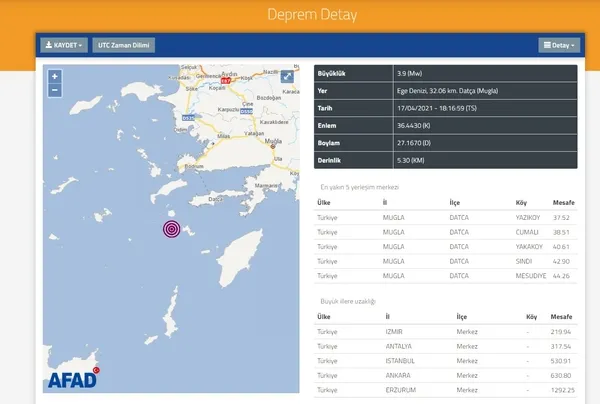The width and height of the screenshot is (600, 404).
Task: Open the Detay dropdown menu
Action: [x=559, y=45]
